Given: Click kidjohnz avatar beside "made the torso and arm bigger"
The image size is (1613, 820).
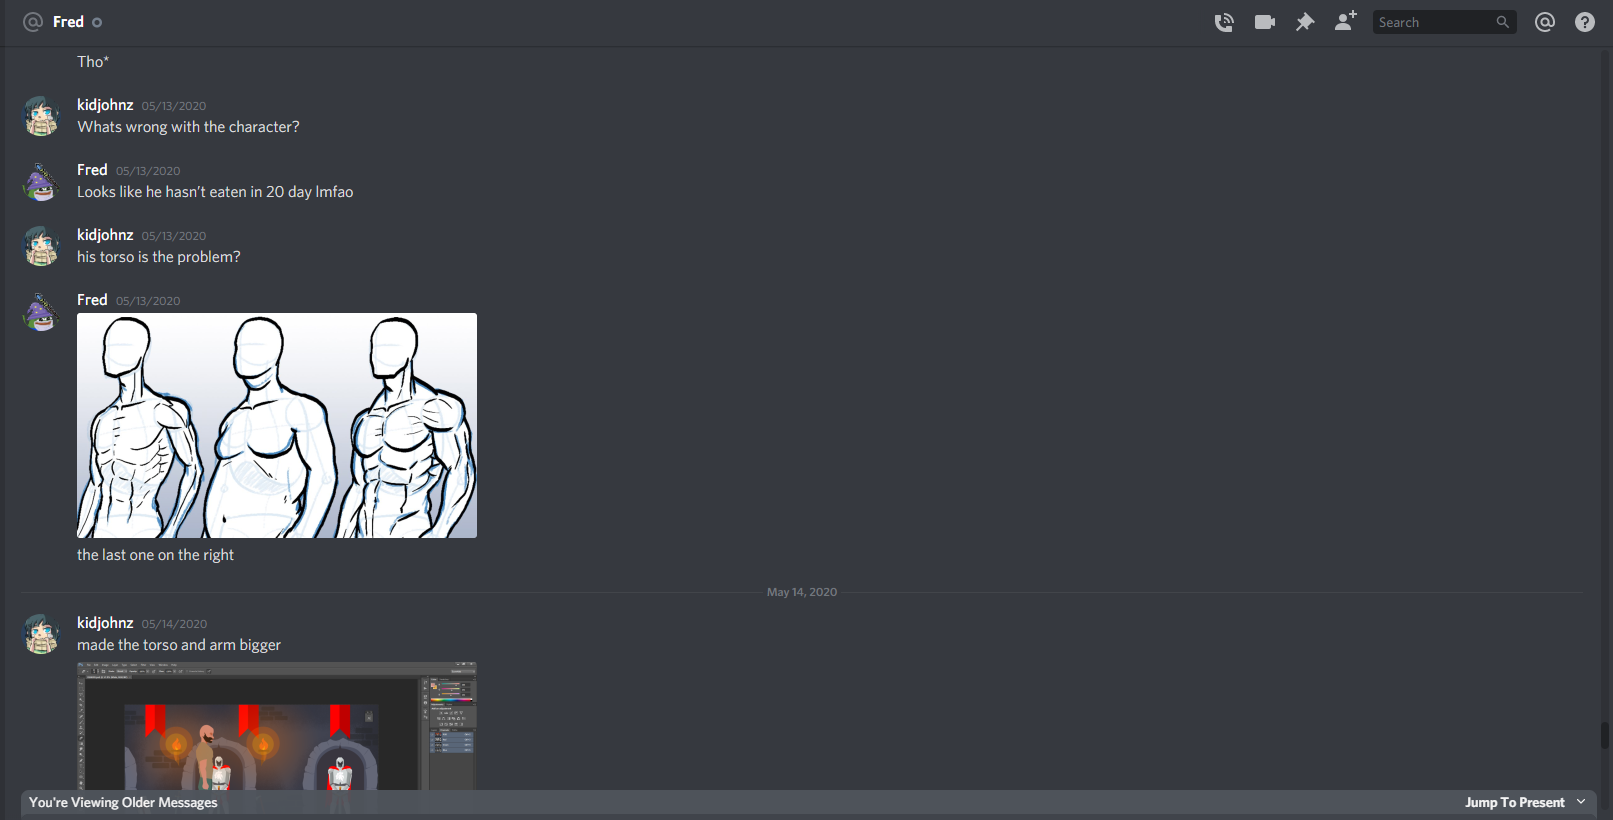Looking at the screenshot, I should coord(41,634).
